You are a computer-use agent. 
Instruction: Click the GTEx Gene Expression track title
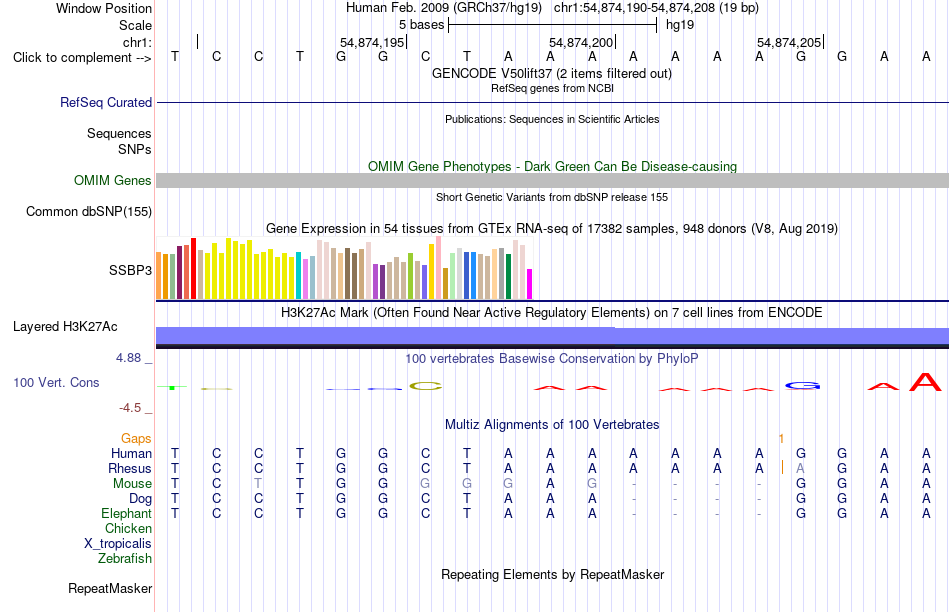(x=552, y=228)
